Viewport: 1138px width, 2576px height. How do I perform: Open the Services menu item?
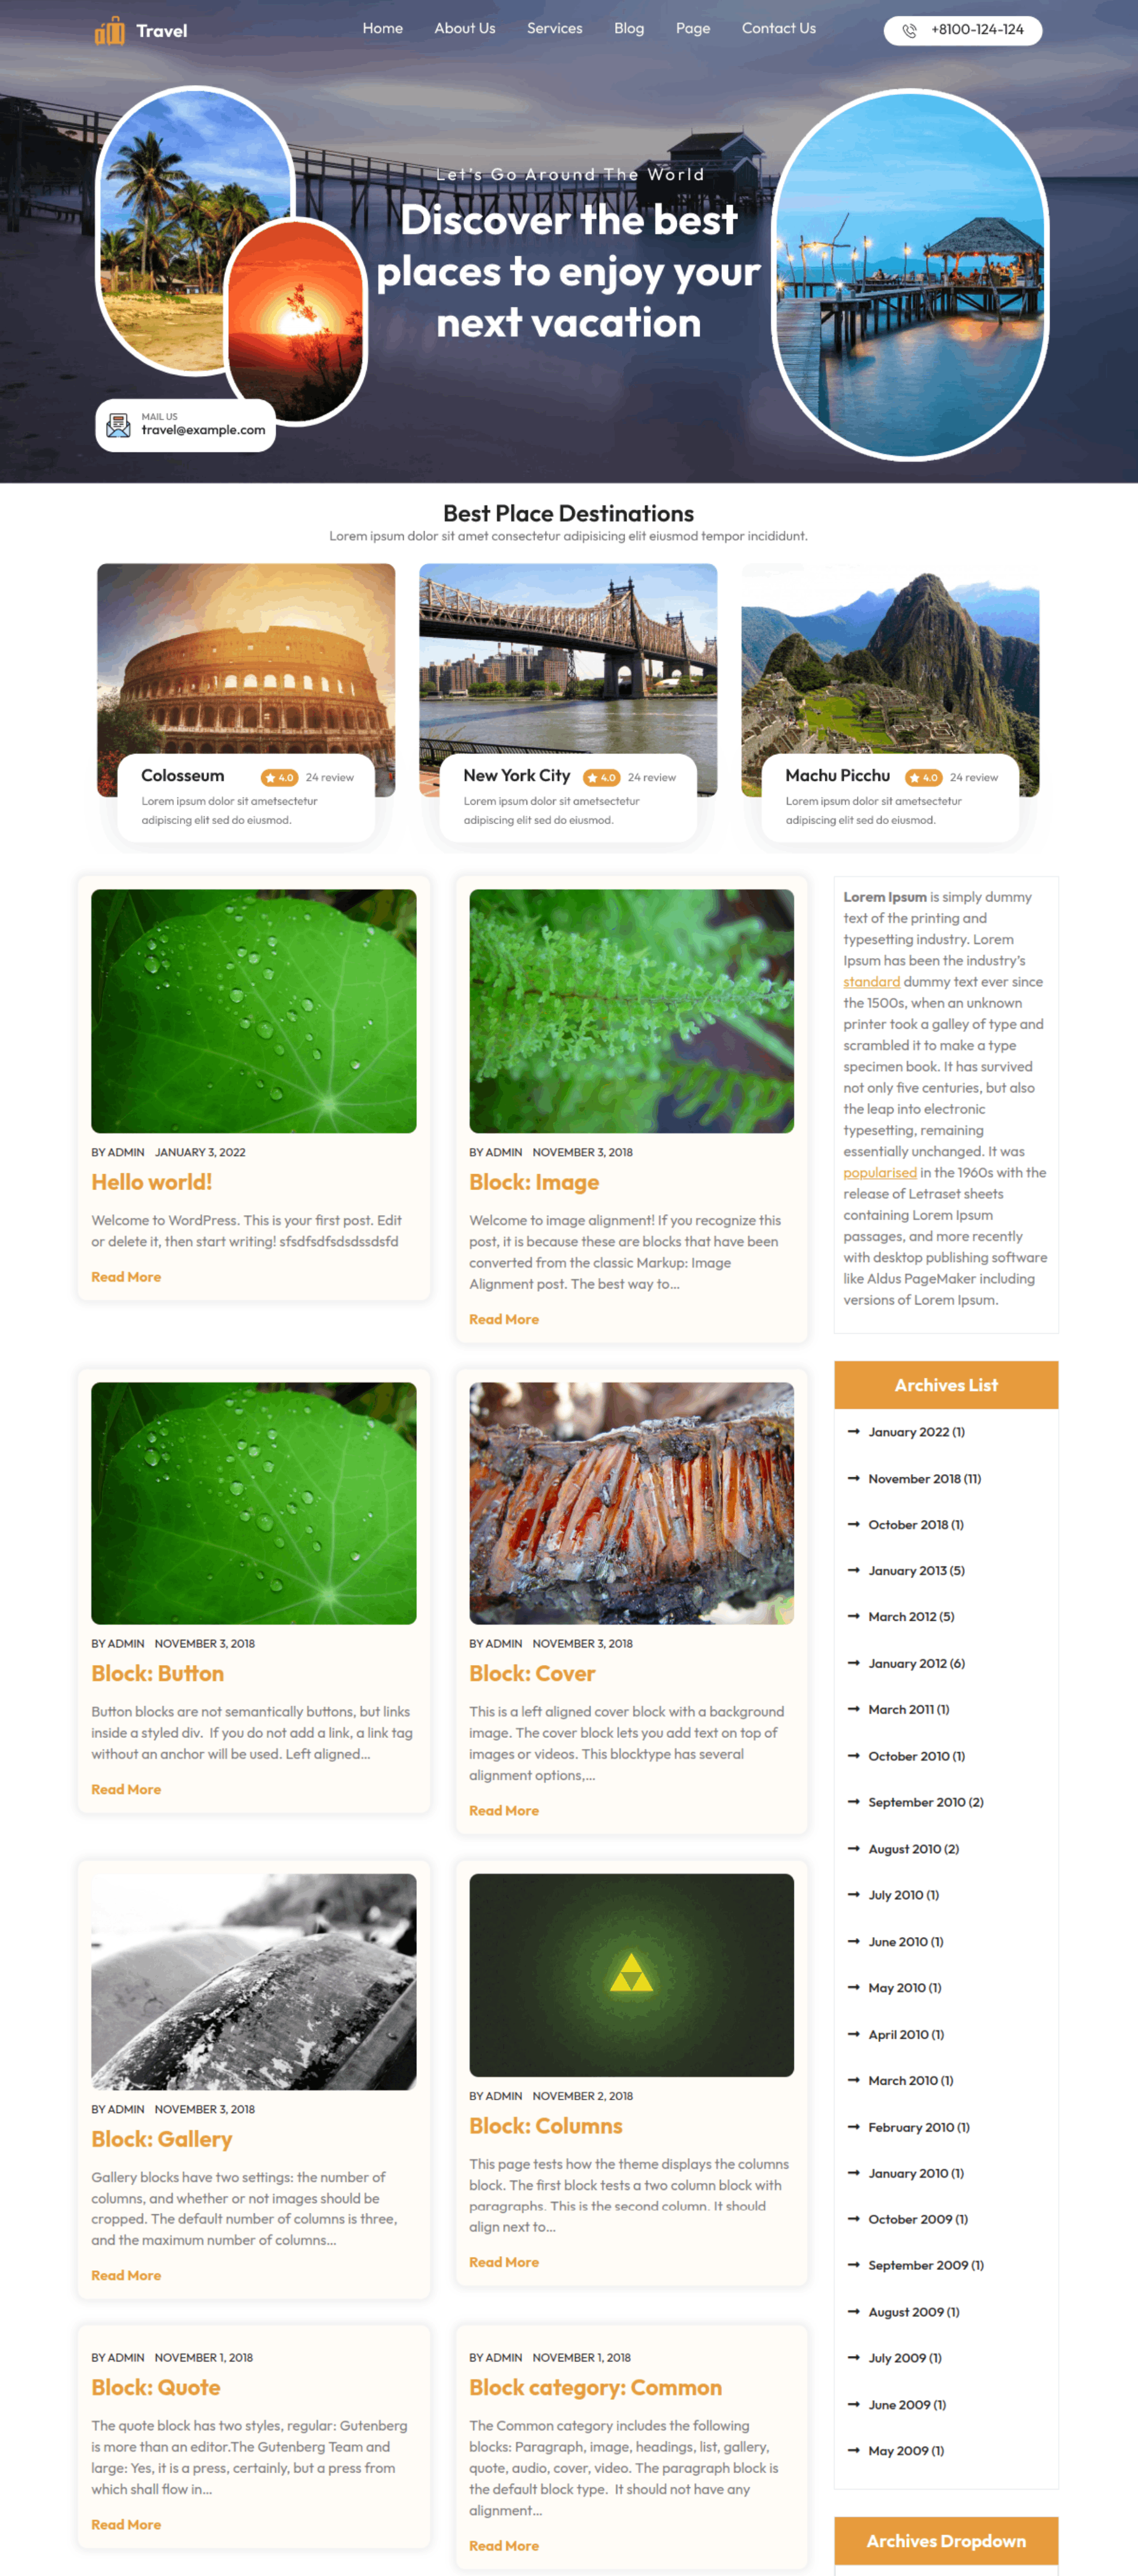pos(555,29)
